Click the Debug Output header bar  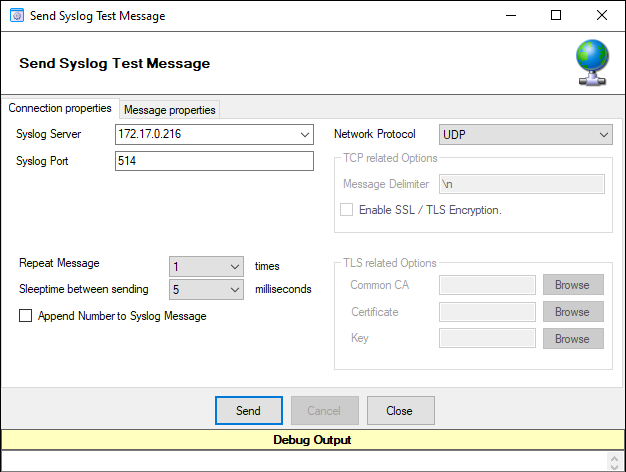[x=312, y=440]
